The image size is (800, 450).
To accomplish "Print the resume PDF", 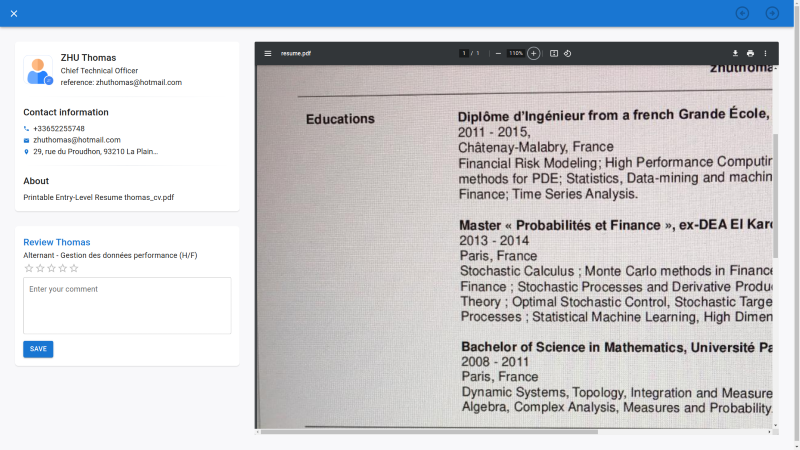I will coord(750,53).
